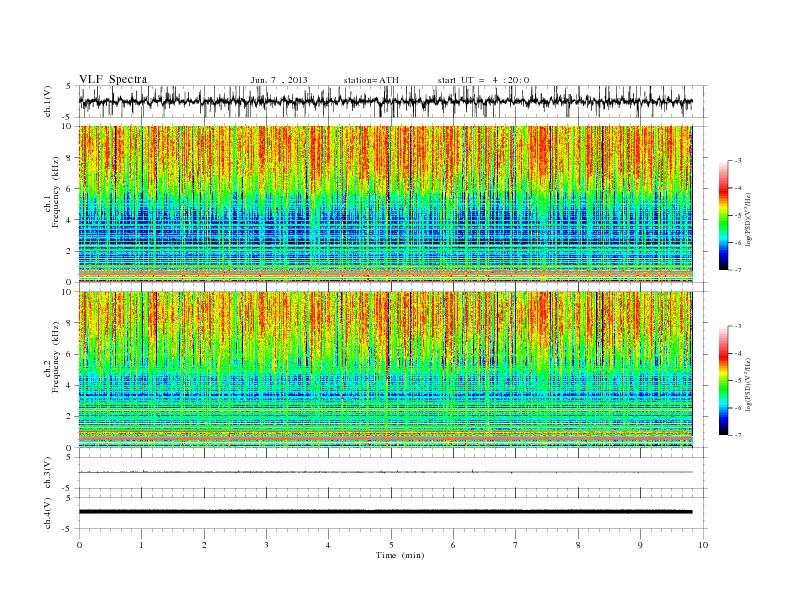Screen dimensions: 792x612
Task: Click the "station=ATH" header text
Action: [371, 80]
